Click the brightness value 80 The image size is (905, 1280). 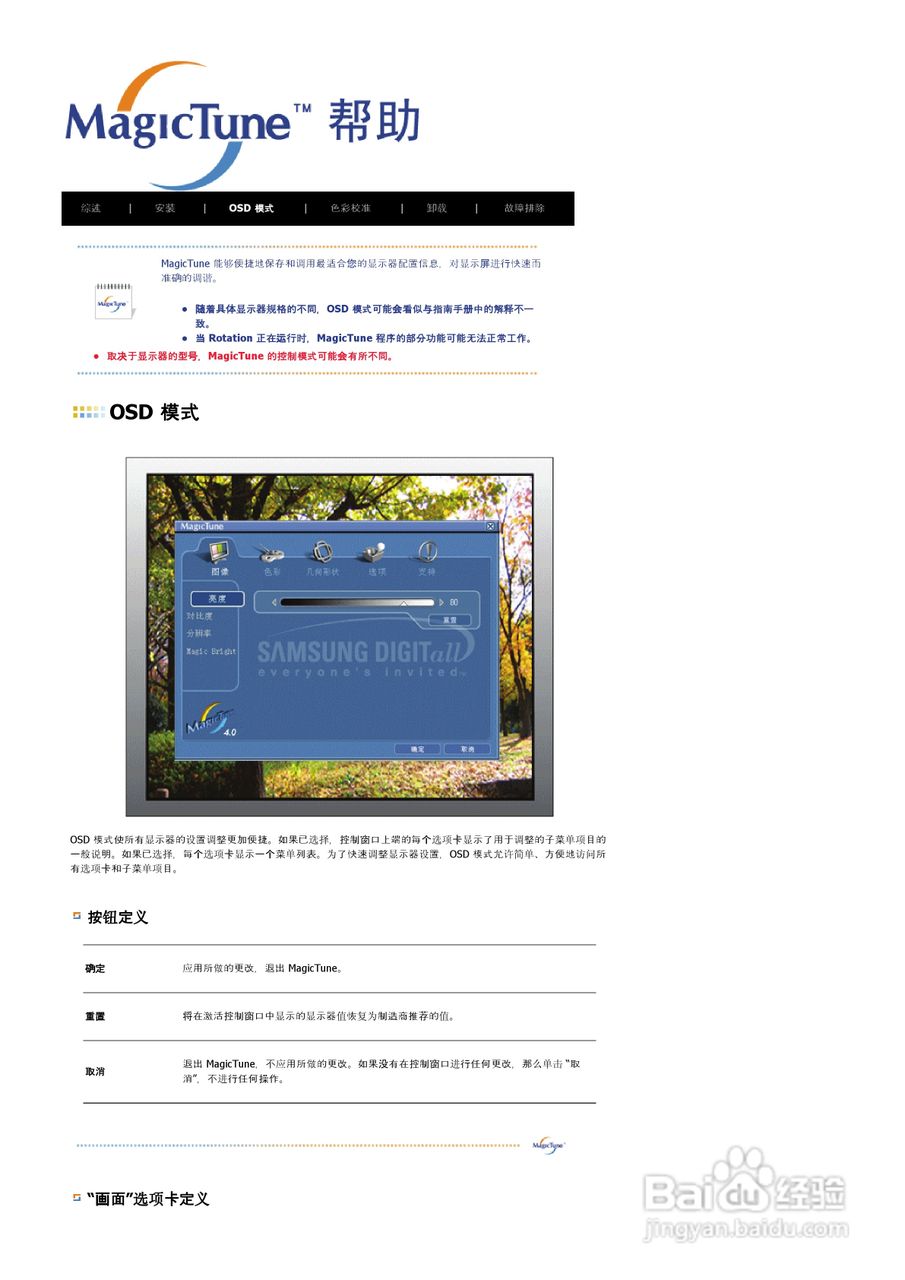tap(454, 602)
